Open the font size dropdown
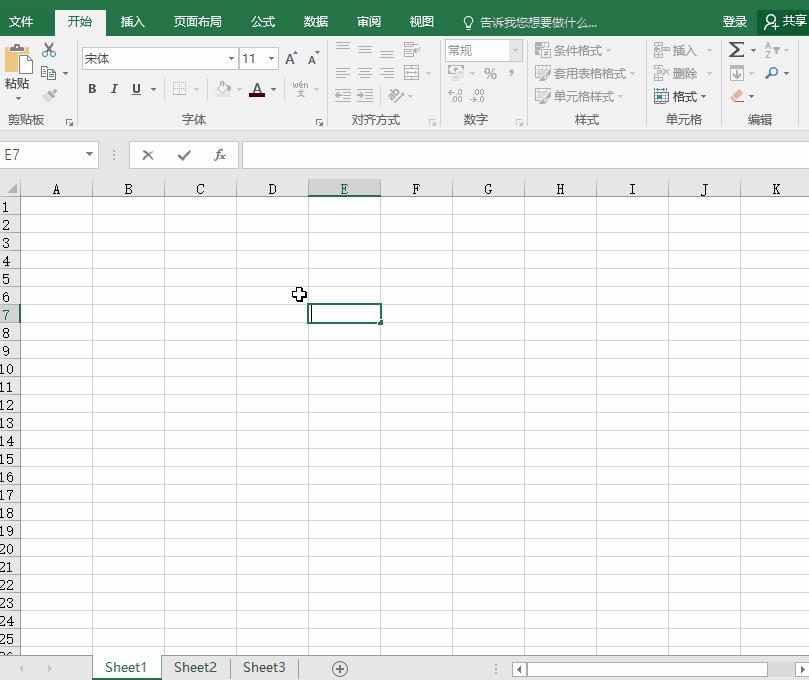This screenshot has height=680, width=809. pyautogui.click(x=270, y=59)
